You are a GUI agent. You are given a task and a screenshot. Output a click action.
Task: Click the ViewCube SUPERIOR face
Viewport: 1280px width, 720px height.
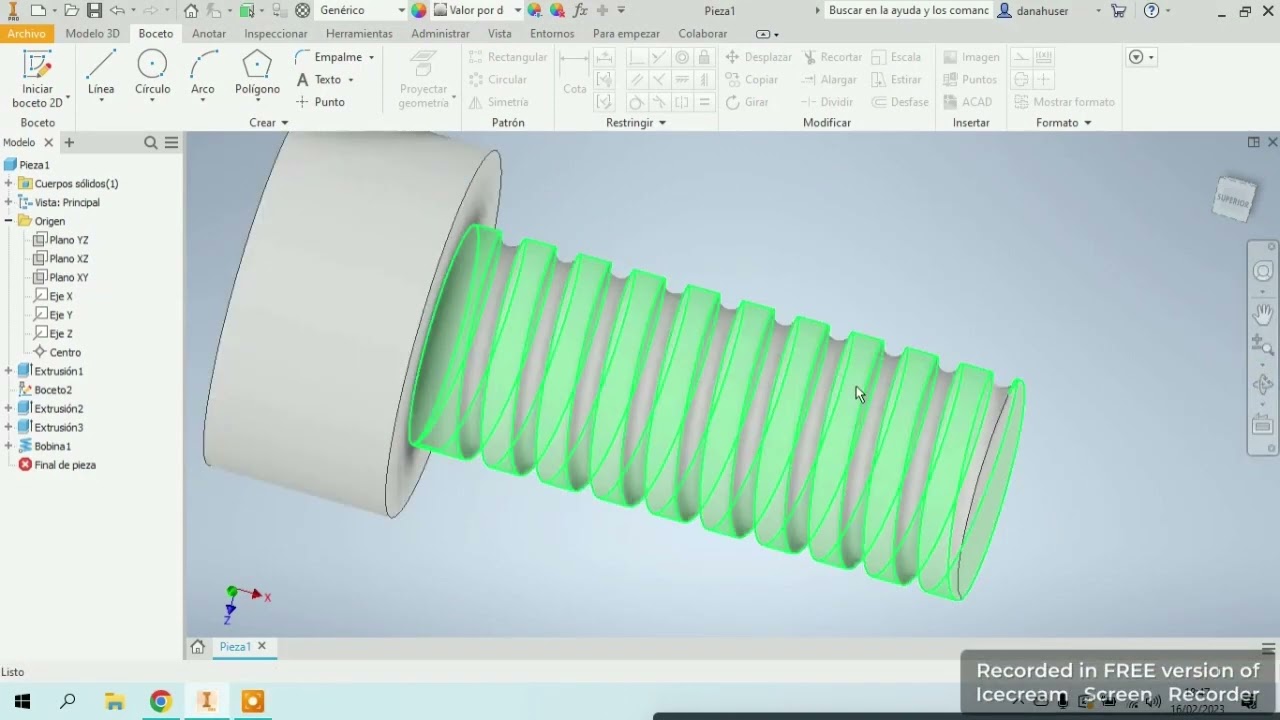pyautogui.click(x=1234, y=199)
